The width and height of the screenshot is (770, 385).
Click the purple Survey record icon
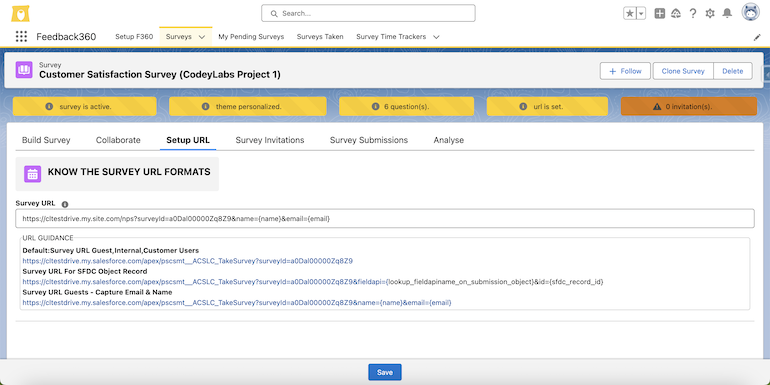coord(24,70)
